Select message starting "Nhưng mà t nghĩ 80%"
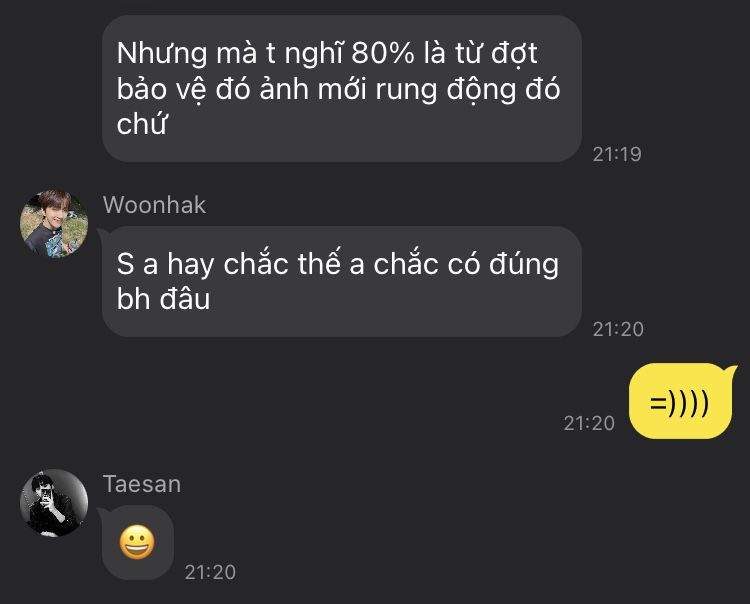The height and width of the screenshot is (604, 750). point(342,88)
